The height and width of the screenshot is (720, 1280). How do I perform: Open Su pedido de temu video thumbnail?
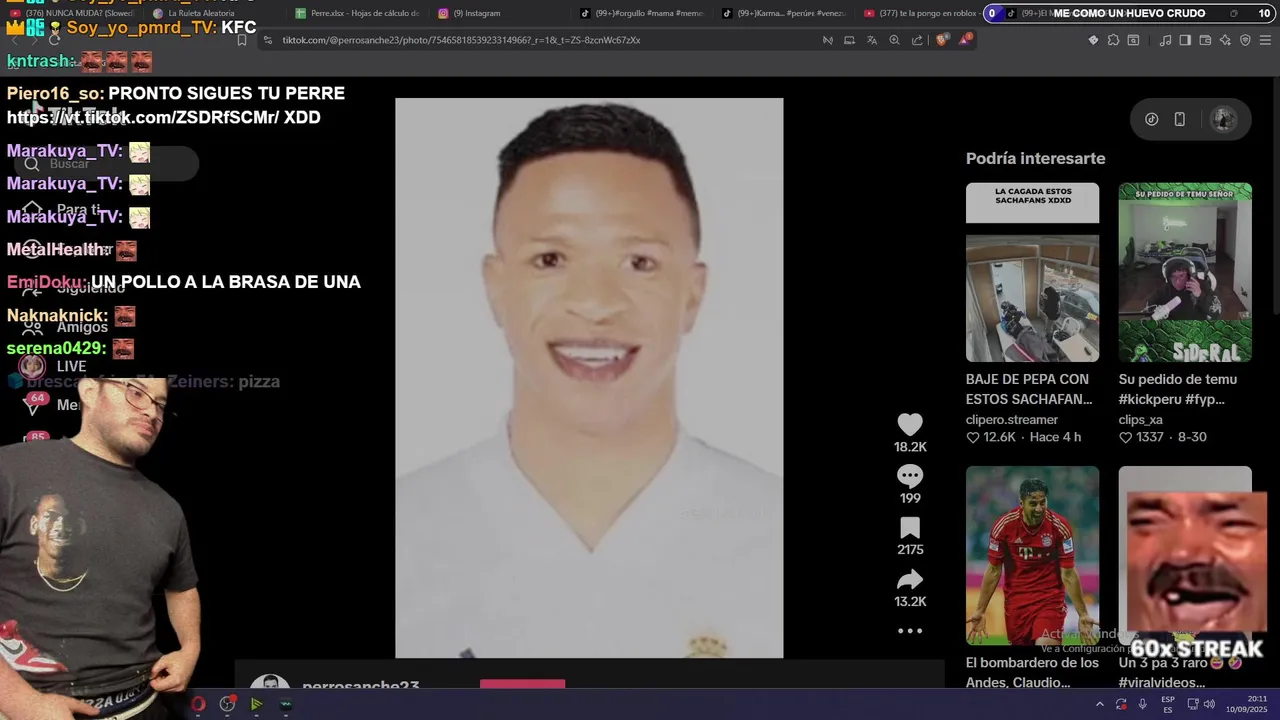(x=1185, y=272)
